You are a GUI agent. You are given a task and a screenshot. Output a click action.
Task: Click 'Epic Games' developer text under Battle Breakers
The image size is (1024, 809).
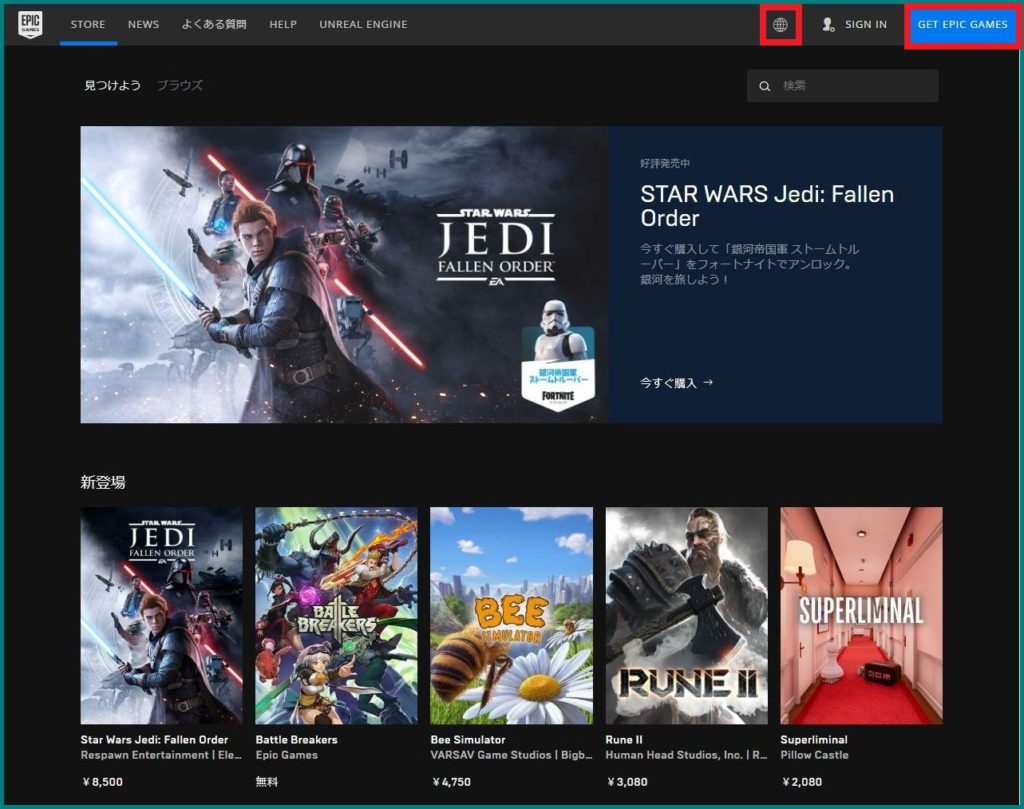tap(287, 755)
